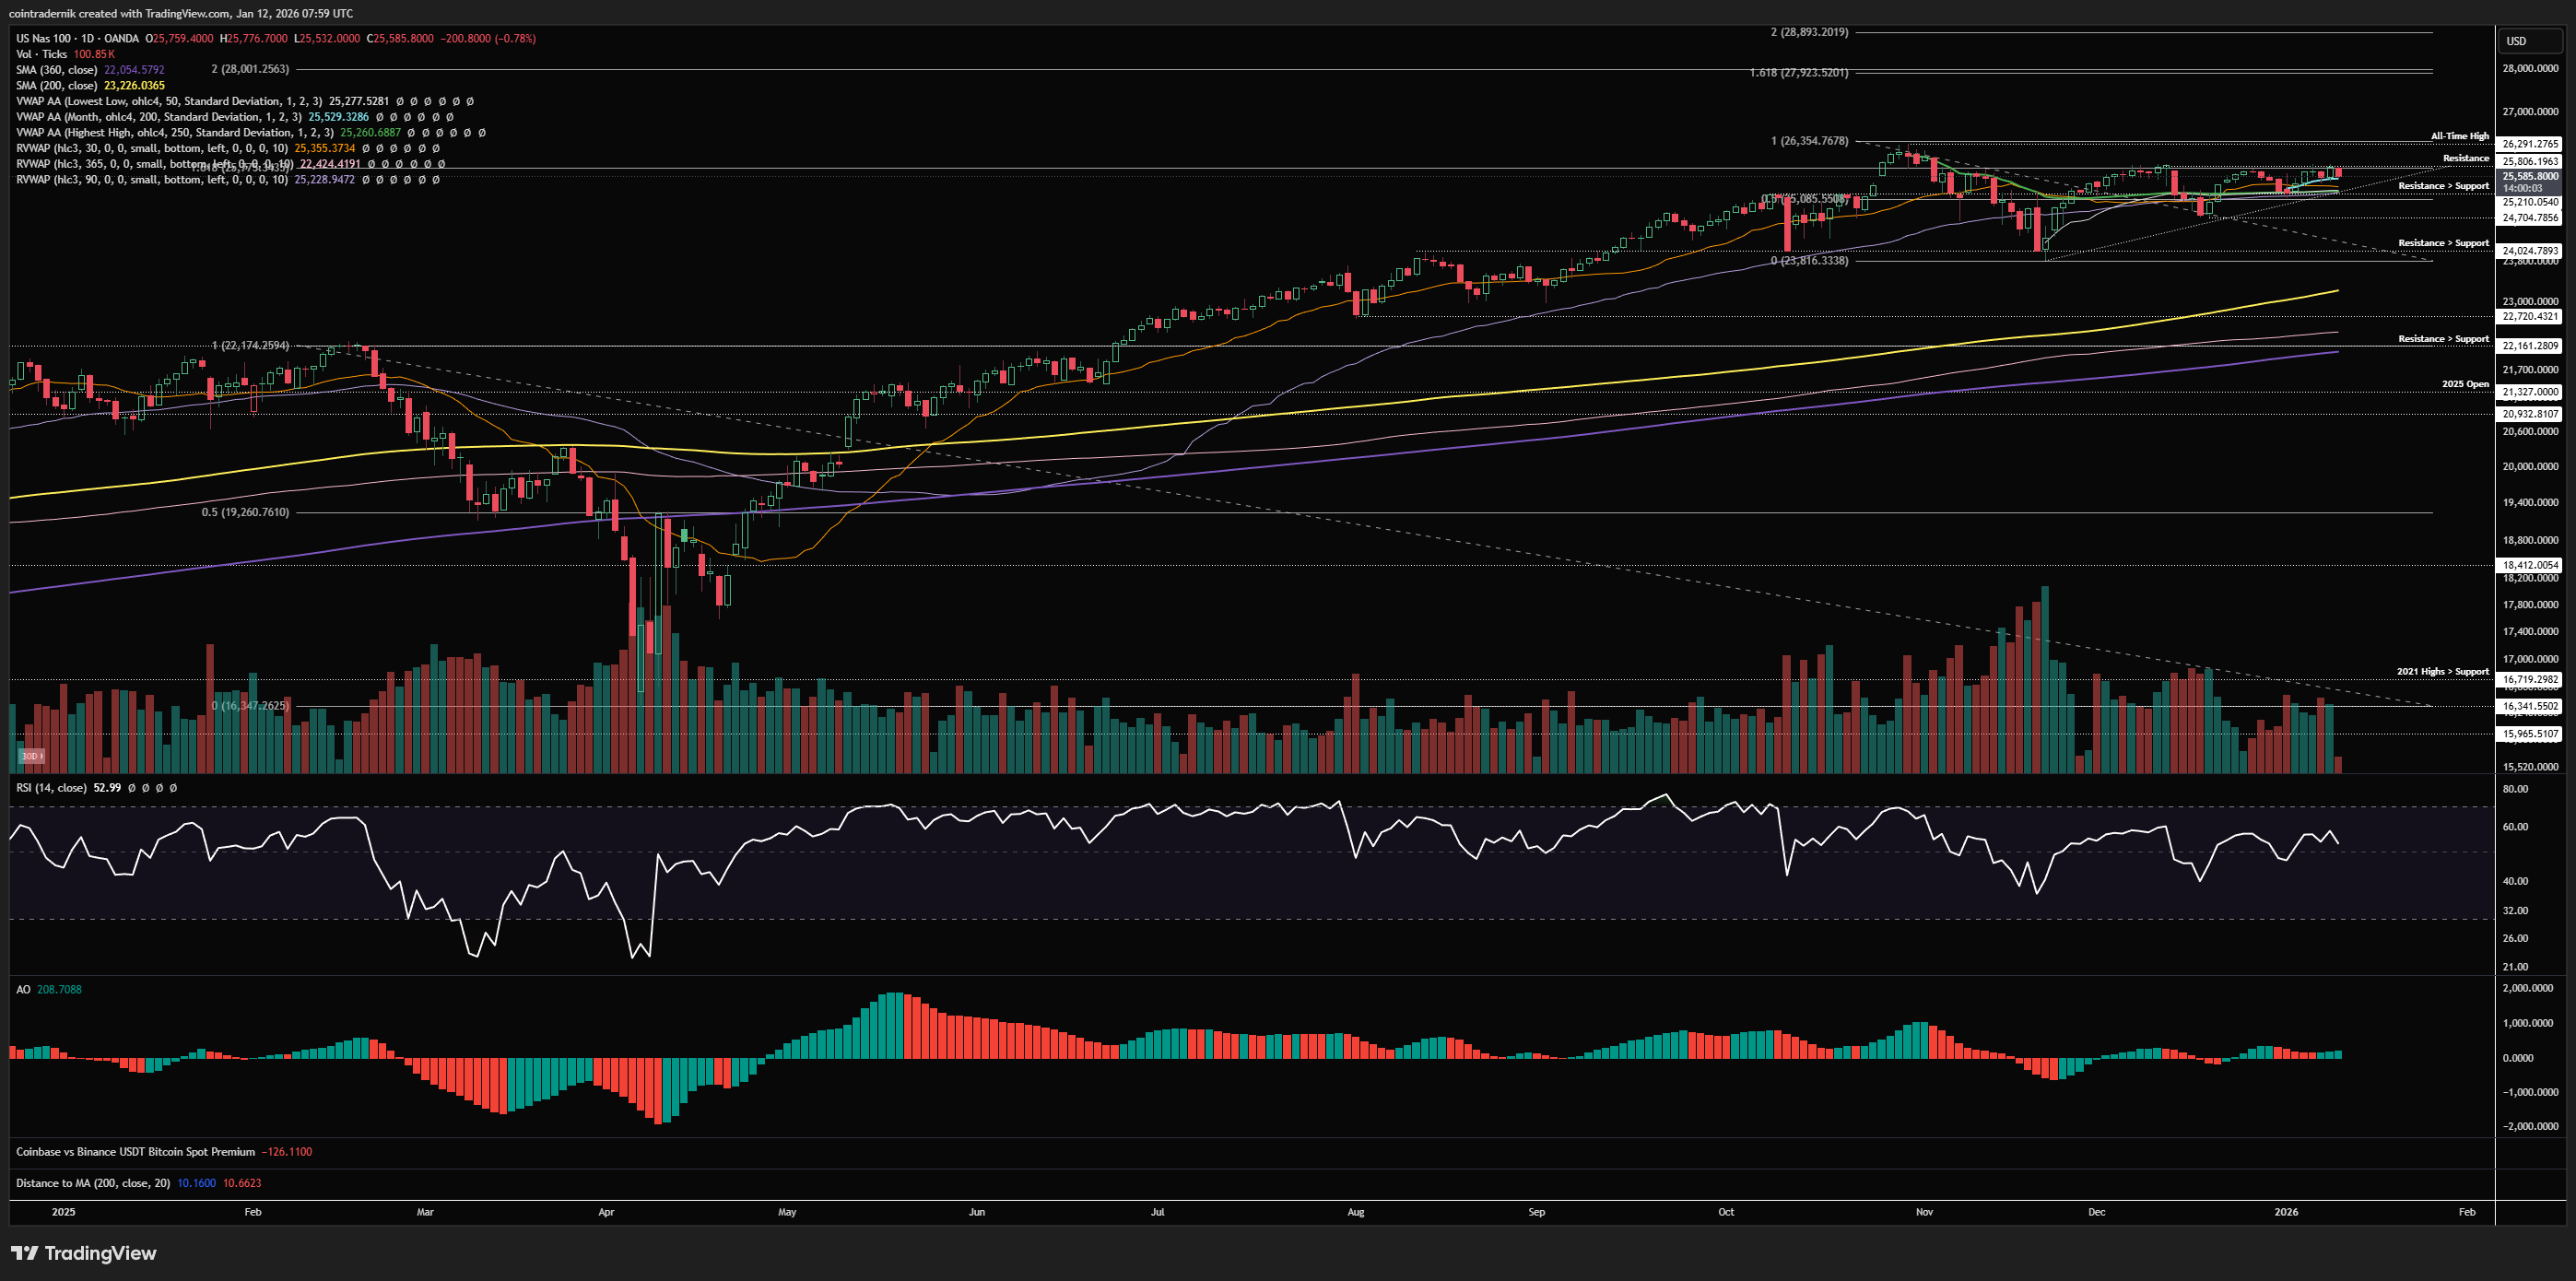The height and width of the screenshot is (1281, 2576).
Task: Click the AO indicator legend label
Action: coord(23,989)
